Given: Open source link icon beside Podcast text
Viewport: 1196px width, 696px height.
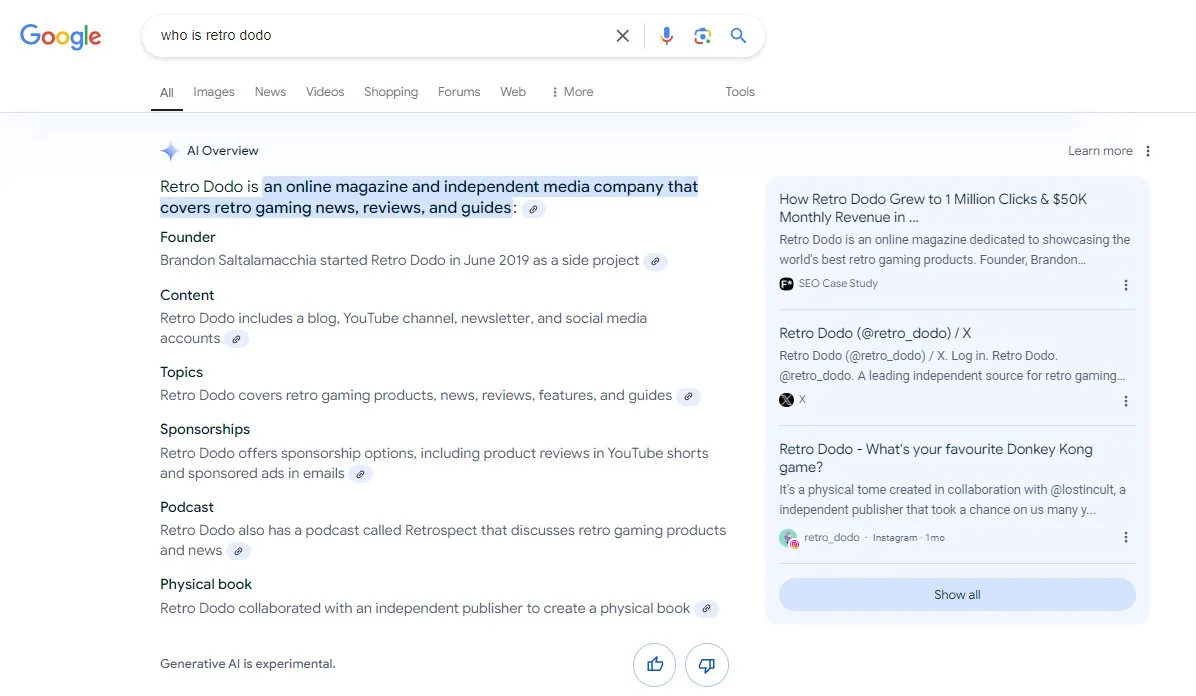Looking at the screenshot, I should [x=237, y=551].
